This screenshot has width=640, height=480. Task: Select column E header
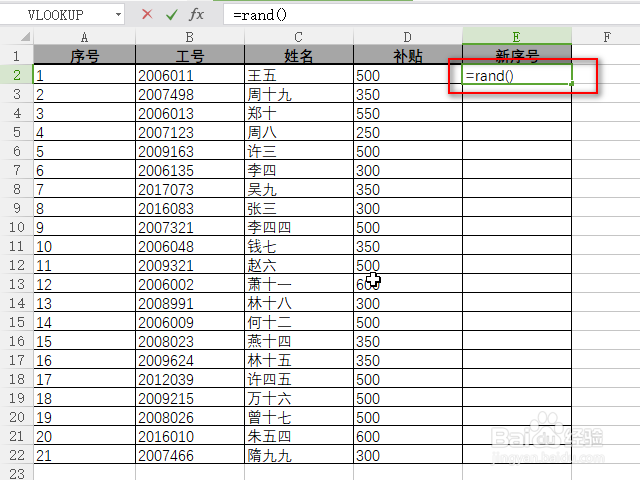pyautogui.click(x=517, y=37)
